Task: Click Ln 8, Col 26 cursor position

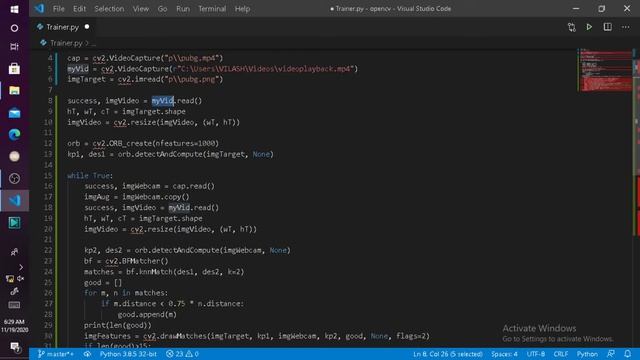Action: point(447,354)
